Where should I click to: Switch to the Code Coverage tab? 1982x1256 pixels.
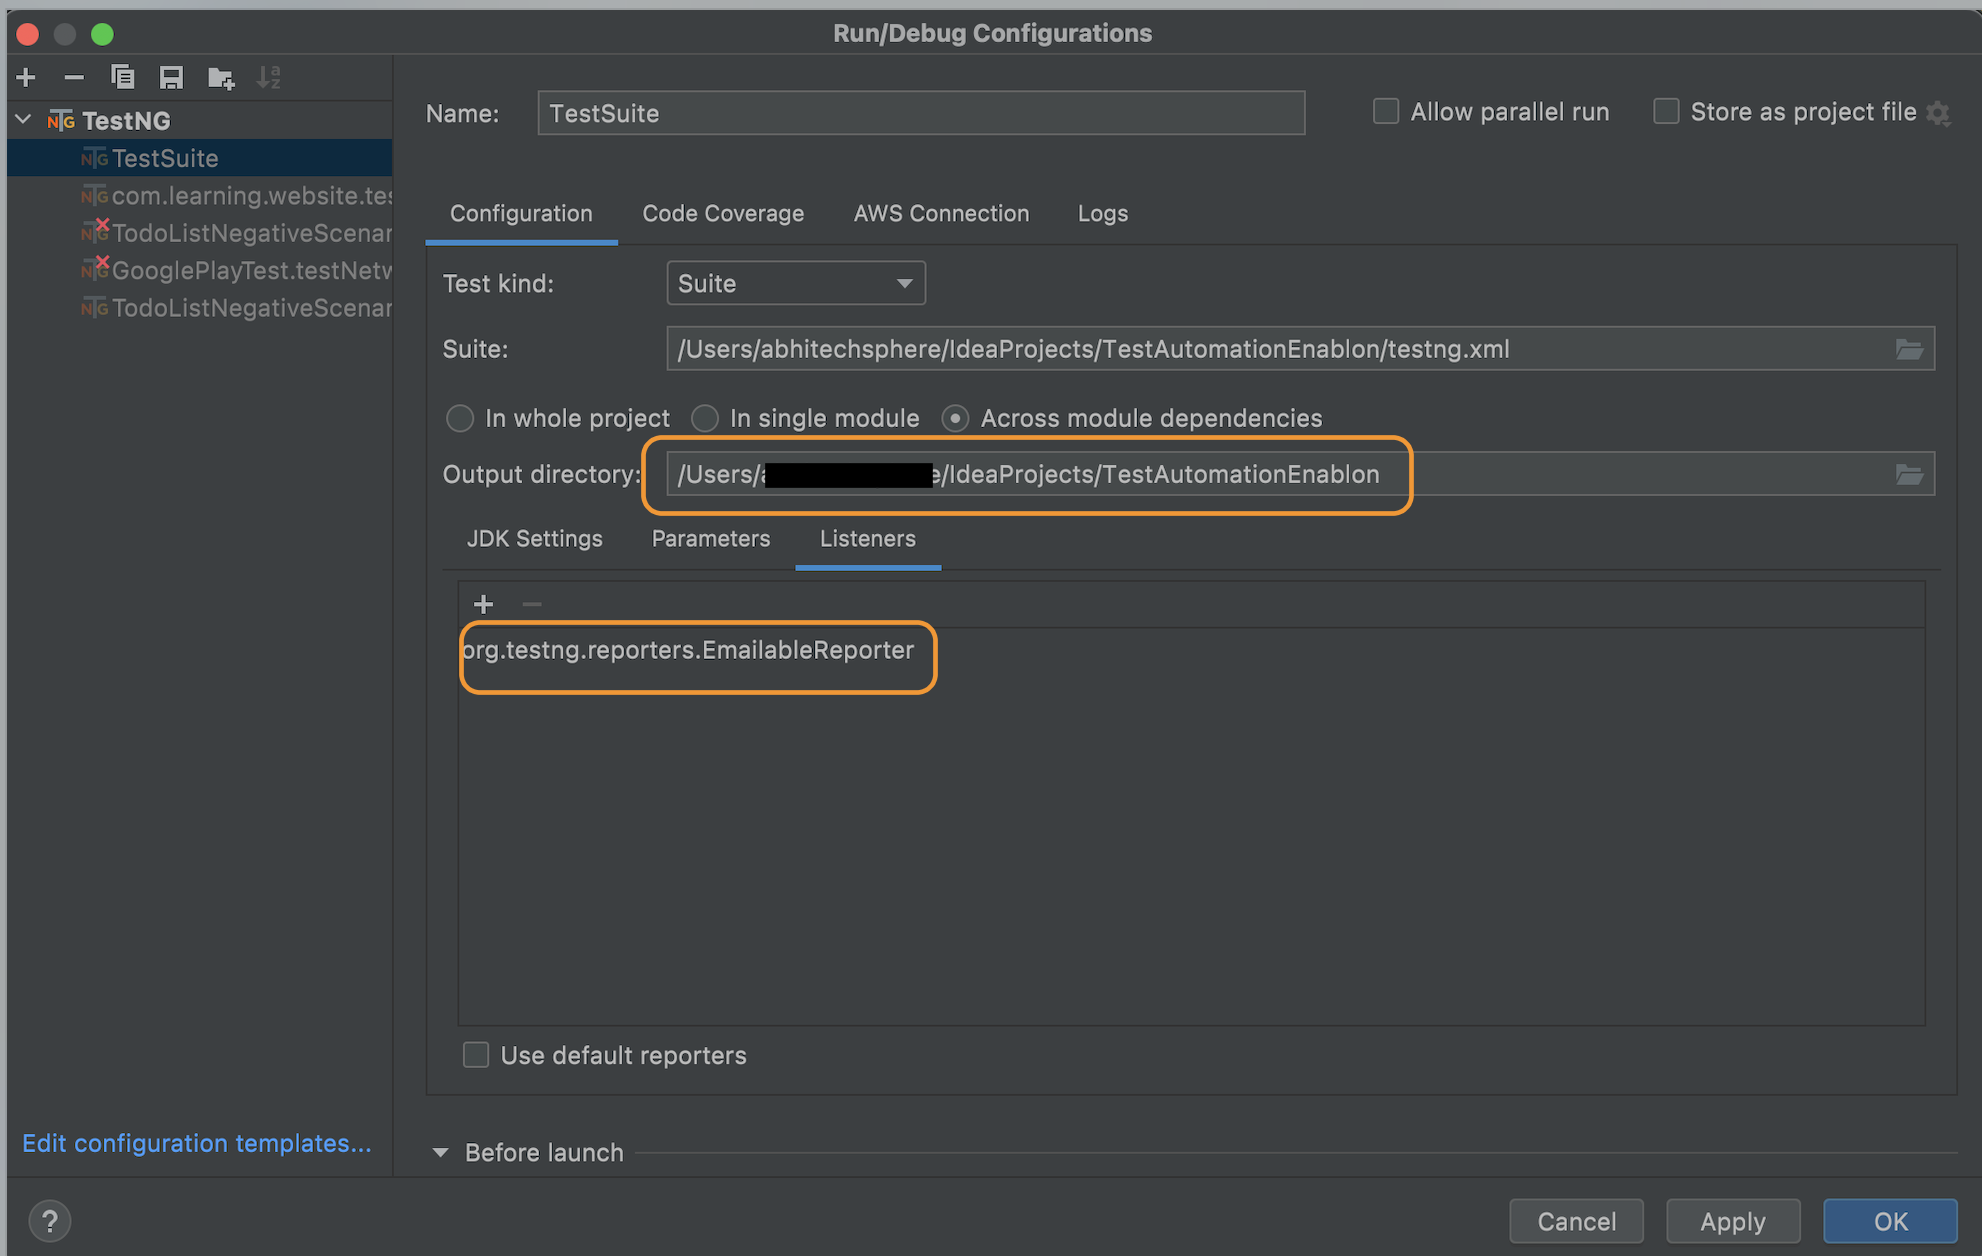tap(723, 213)
